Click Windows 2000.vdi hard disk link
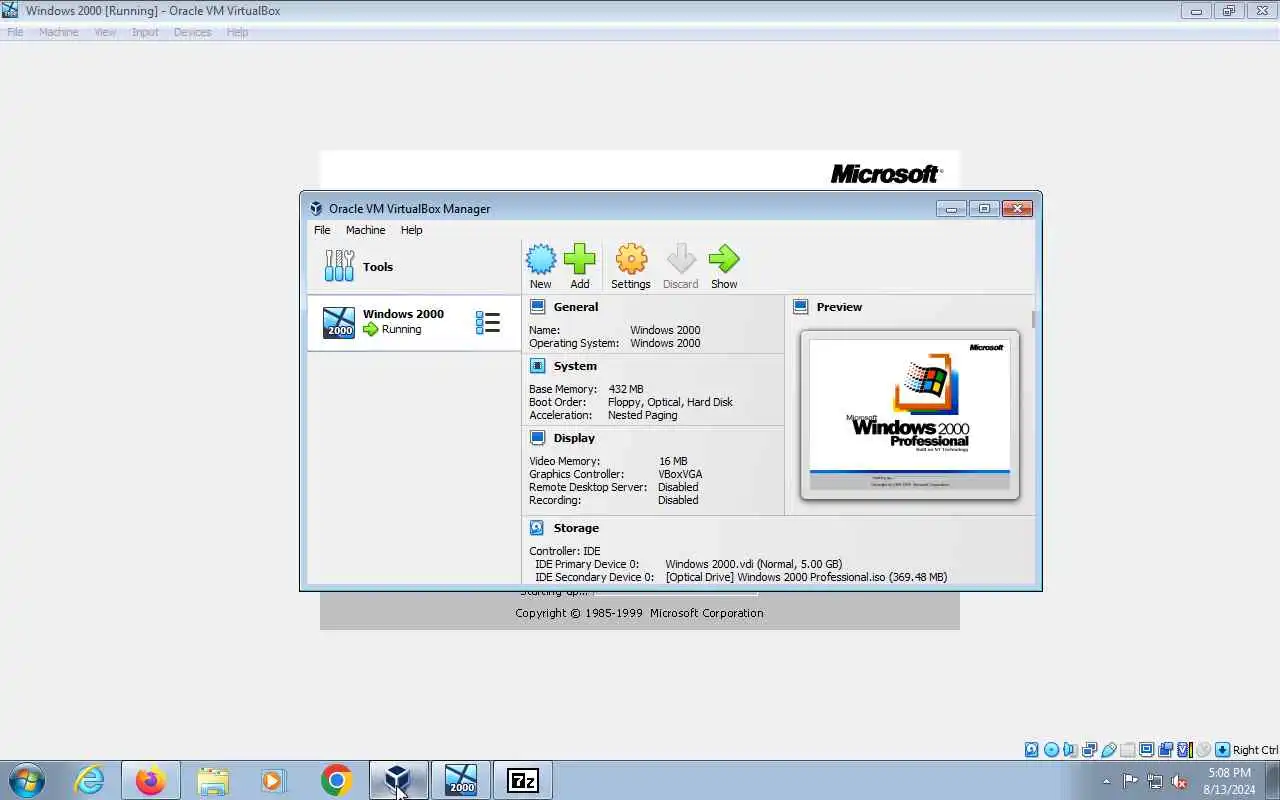Screen dimensions: 1280x800 753,564
